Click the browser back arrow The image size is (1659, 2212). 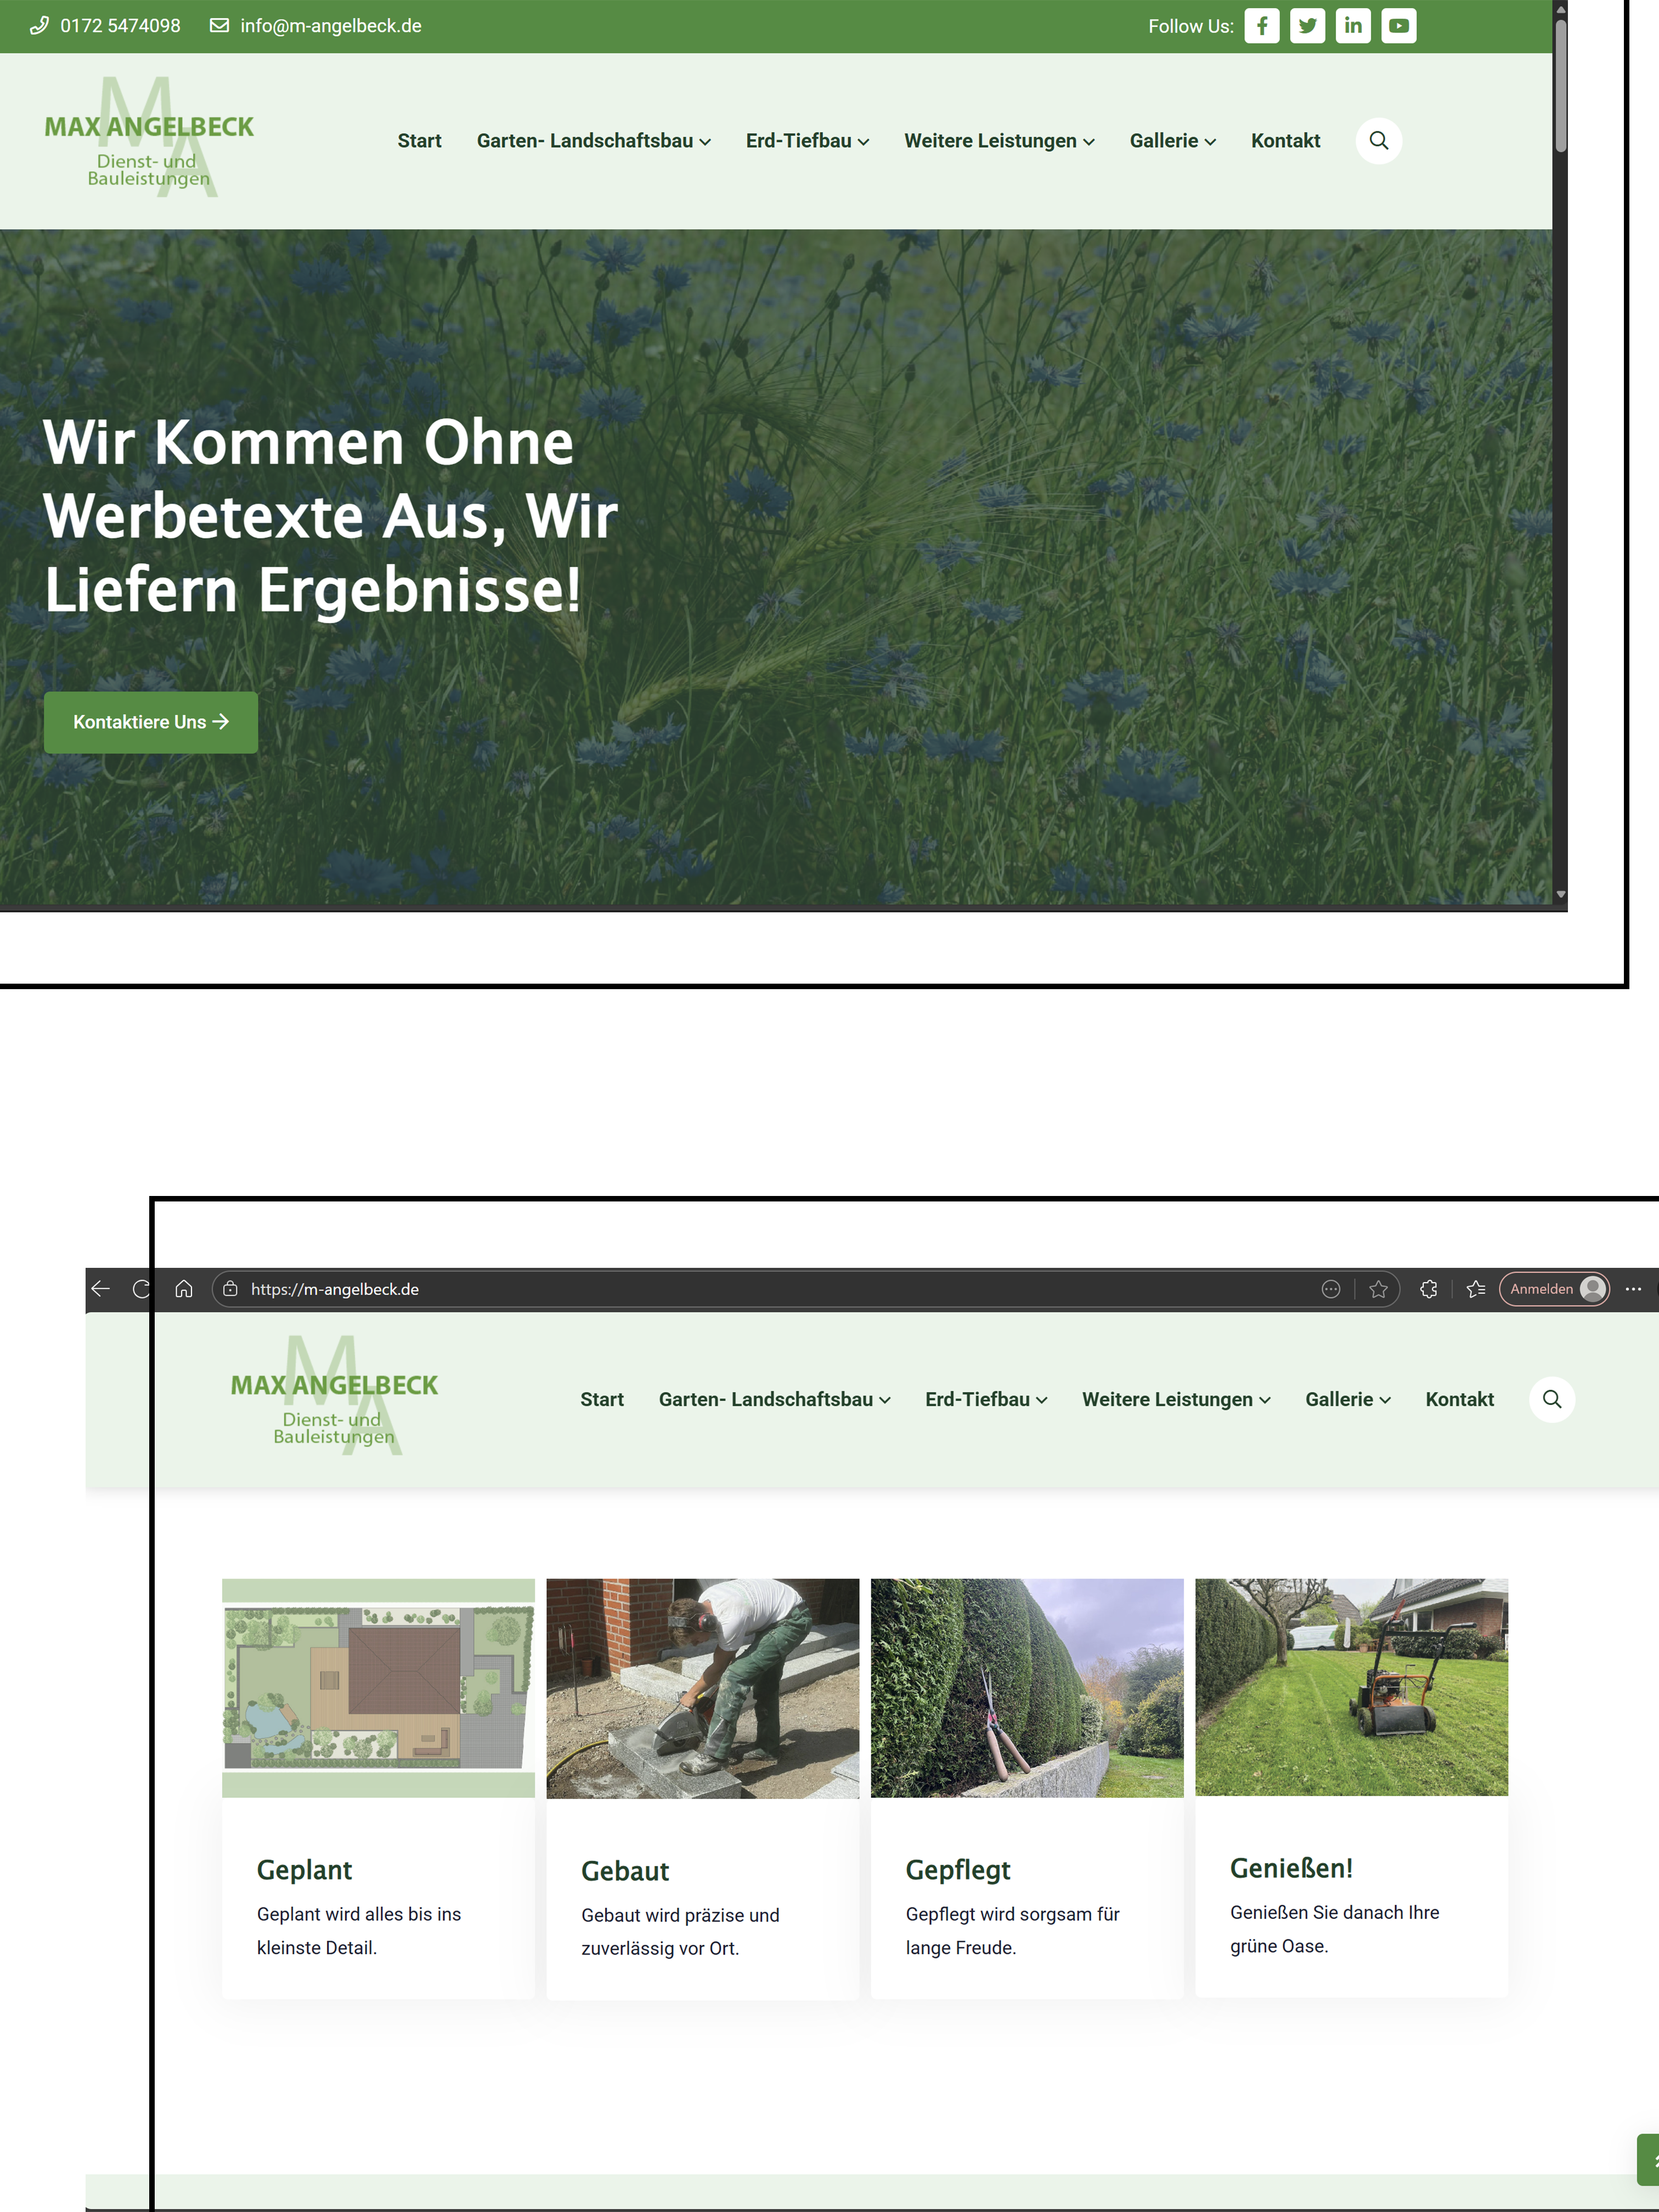tap(101, 1289)
